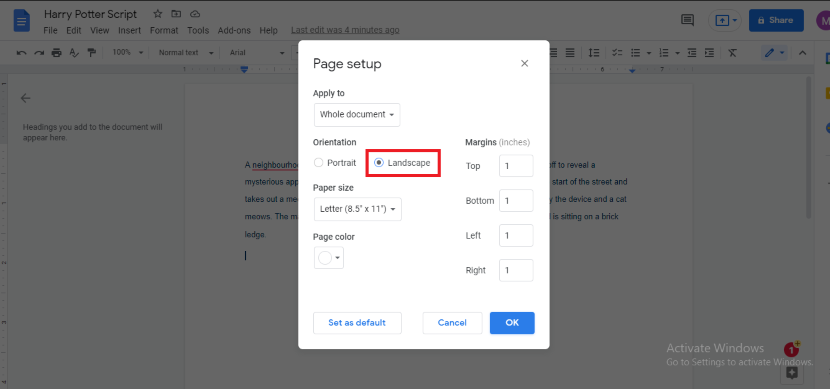Select the Landscape orientation radio button
Viewport: 830px width, 389px height.
[x=378, y=162]
